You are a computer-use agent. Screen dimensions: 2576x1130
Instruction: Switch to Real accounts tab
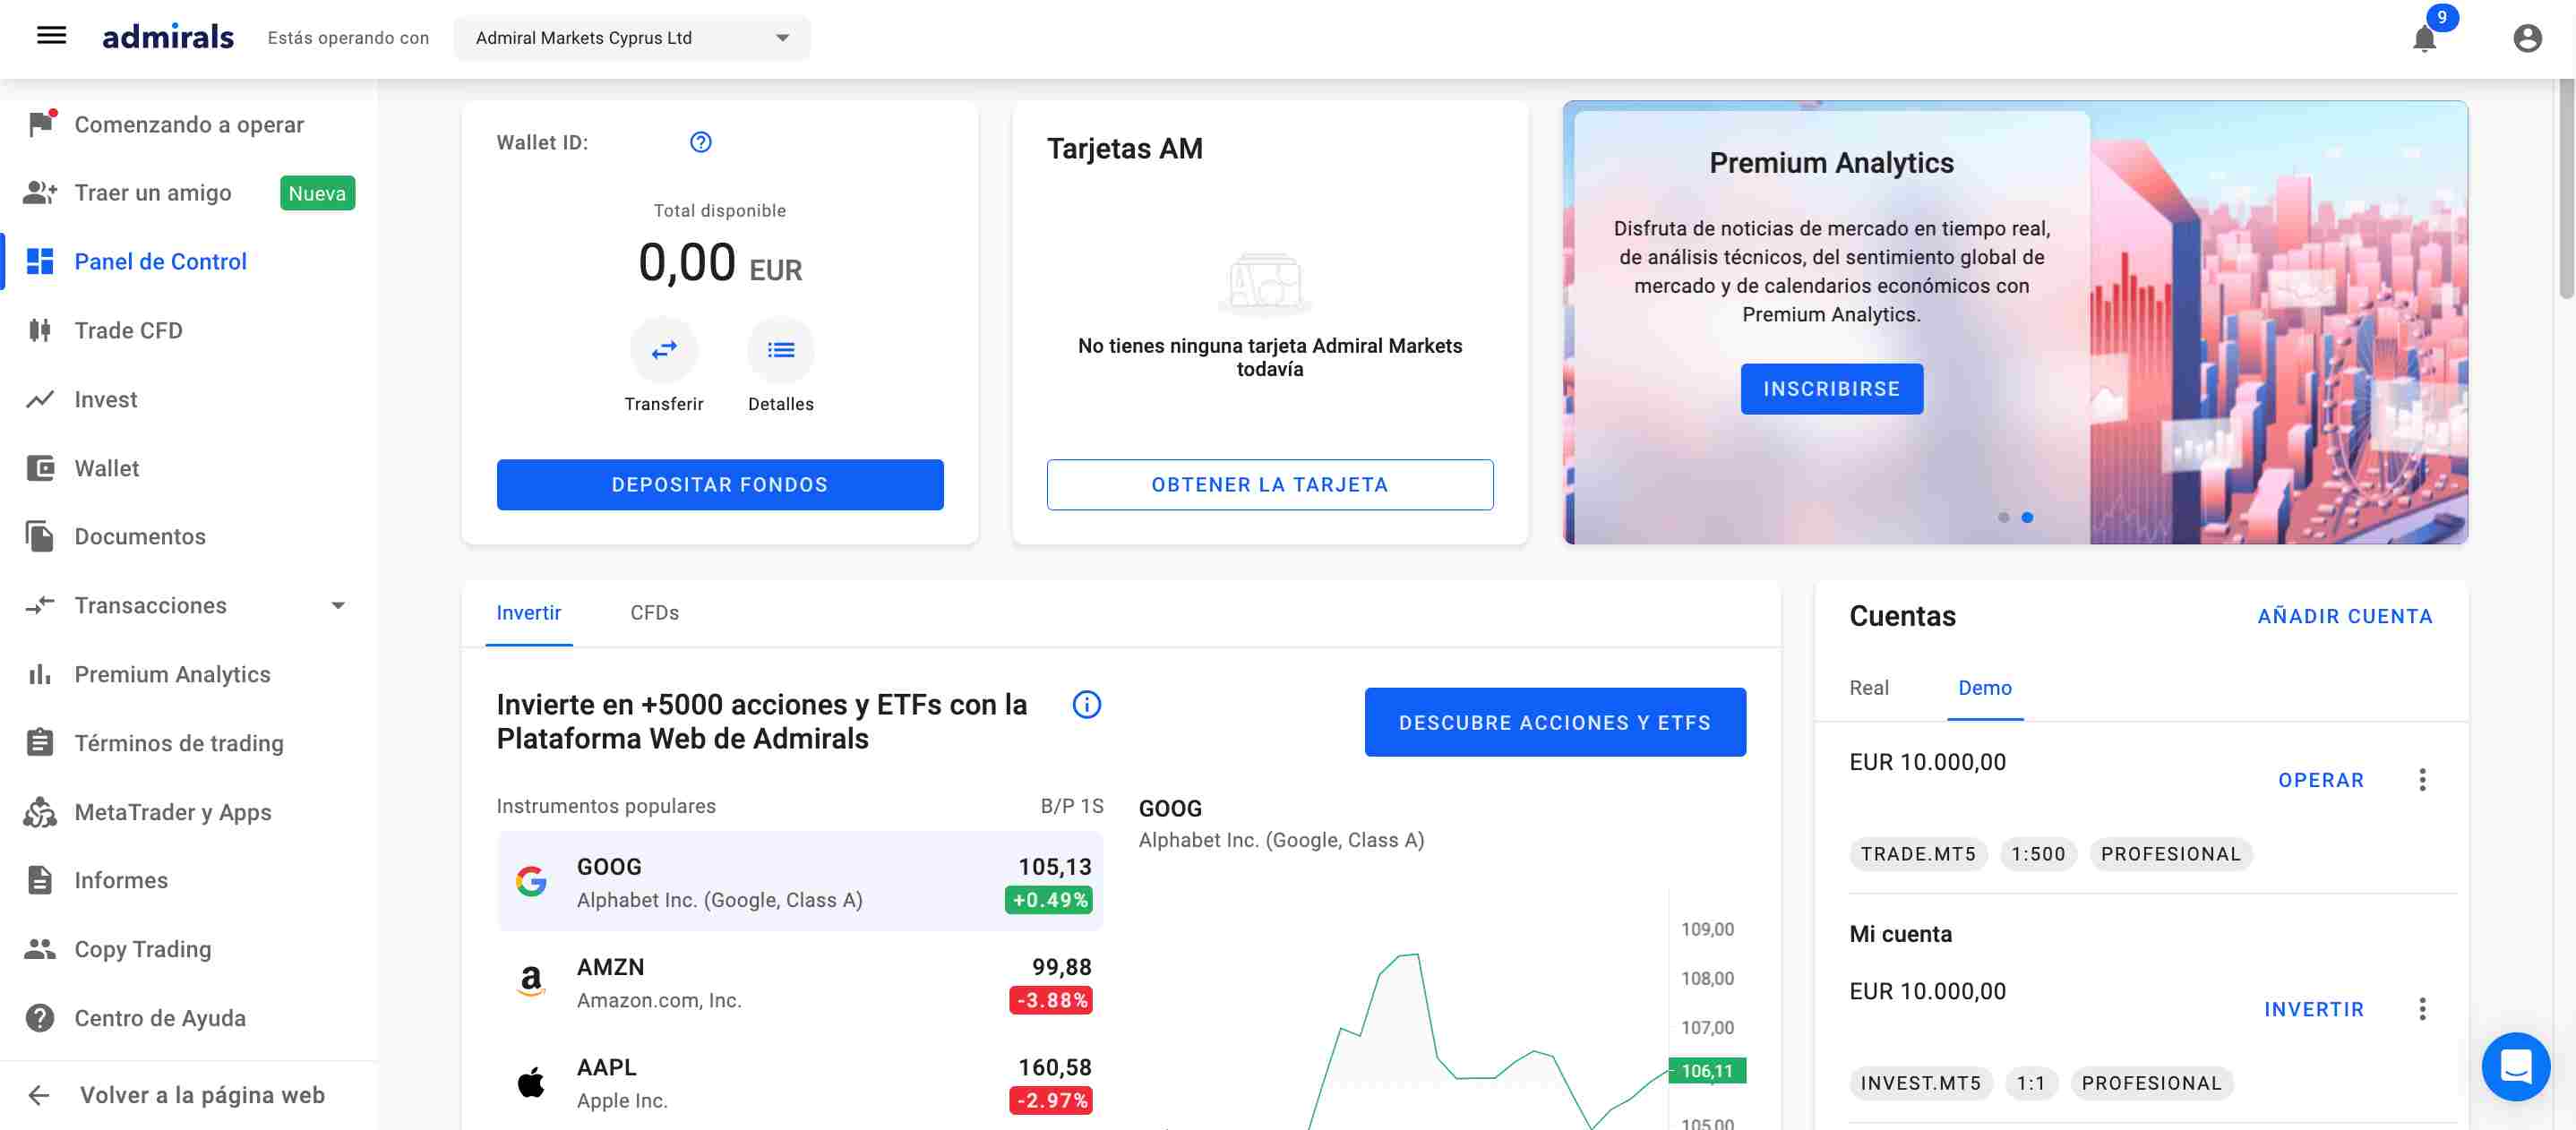point(1868,688)
